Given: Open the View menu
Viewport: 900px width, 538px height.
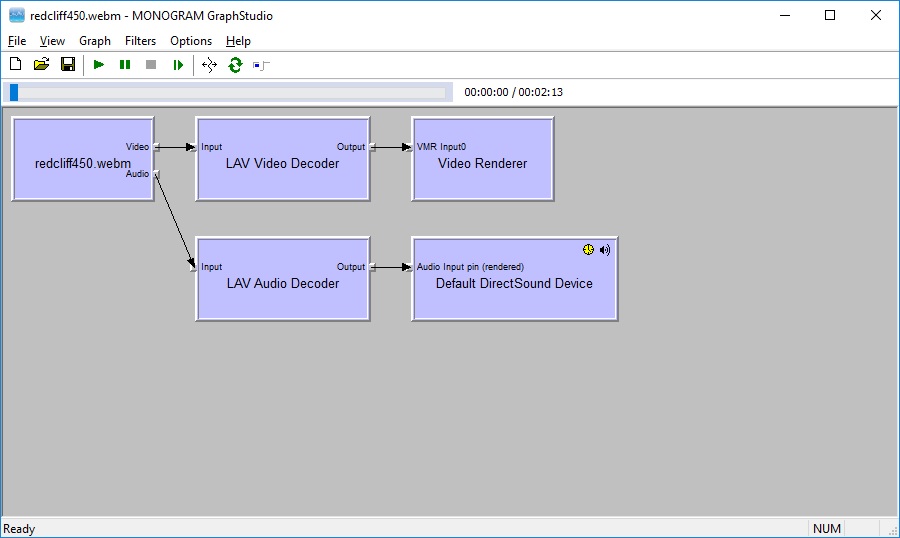Looking at the screenshot, I should coord(52,41).
